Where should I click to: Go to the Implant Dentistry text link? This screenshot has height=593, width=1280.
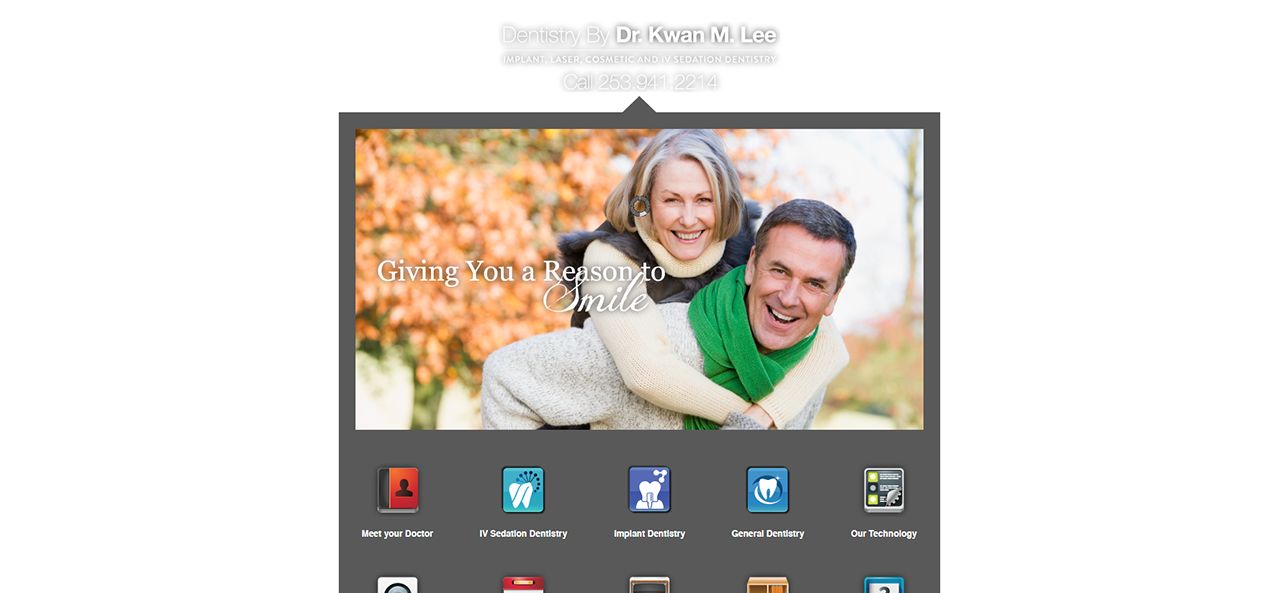pos(649,534)
